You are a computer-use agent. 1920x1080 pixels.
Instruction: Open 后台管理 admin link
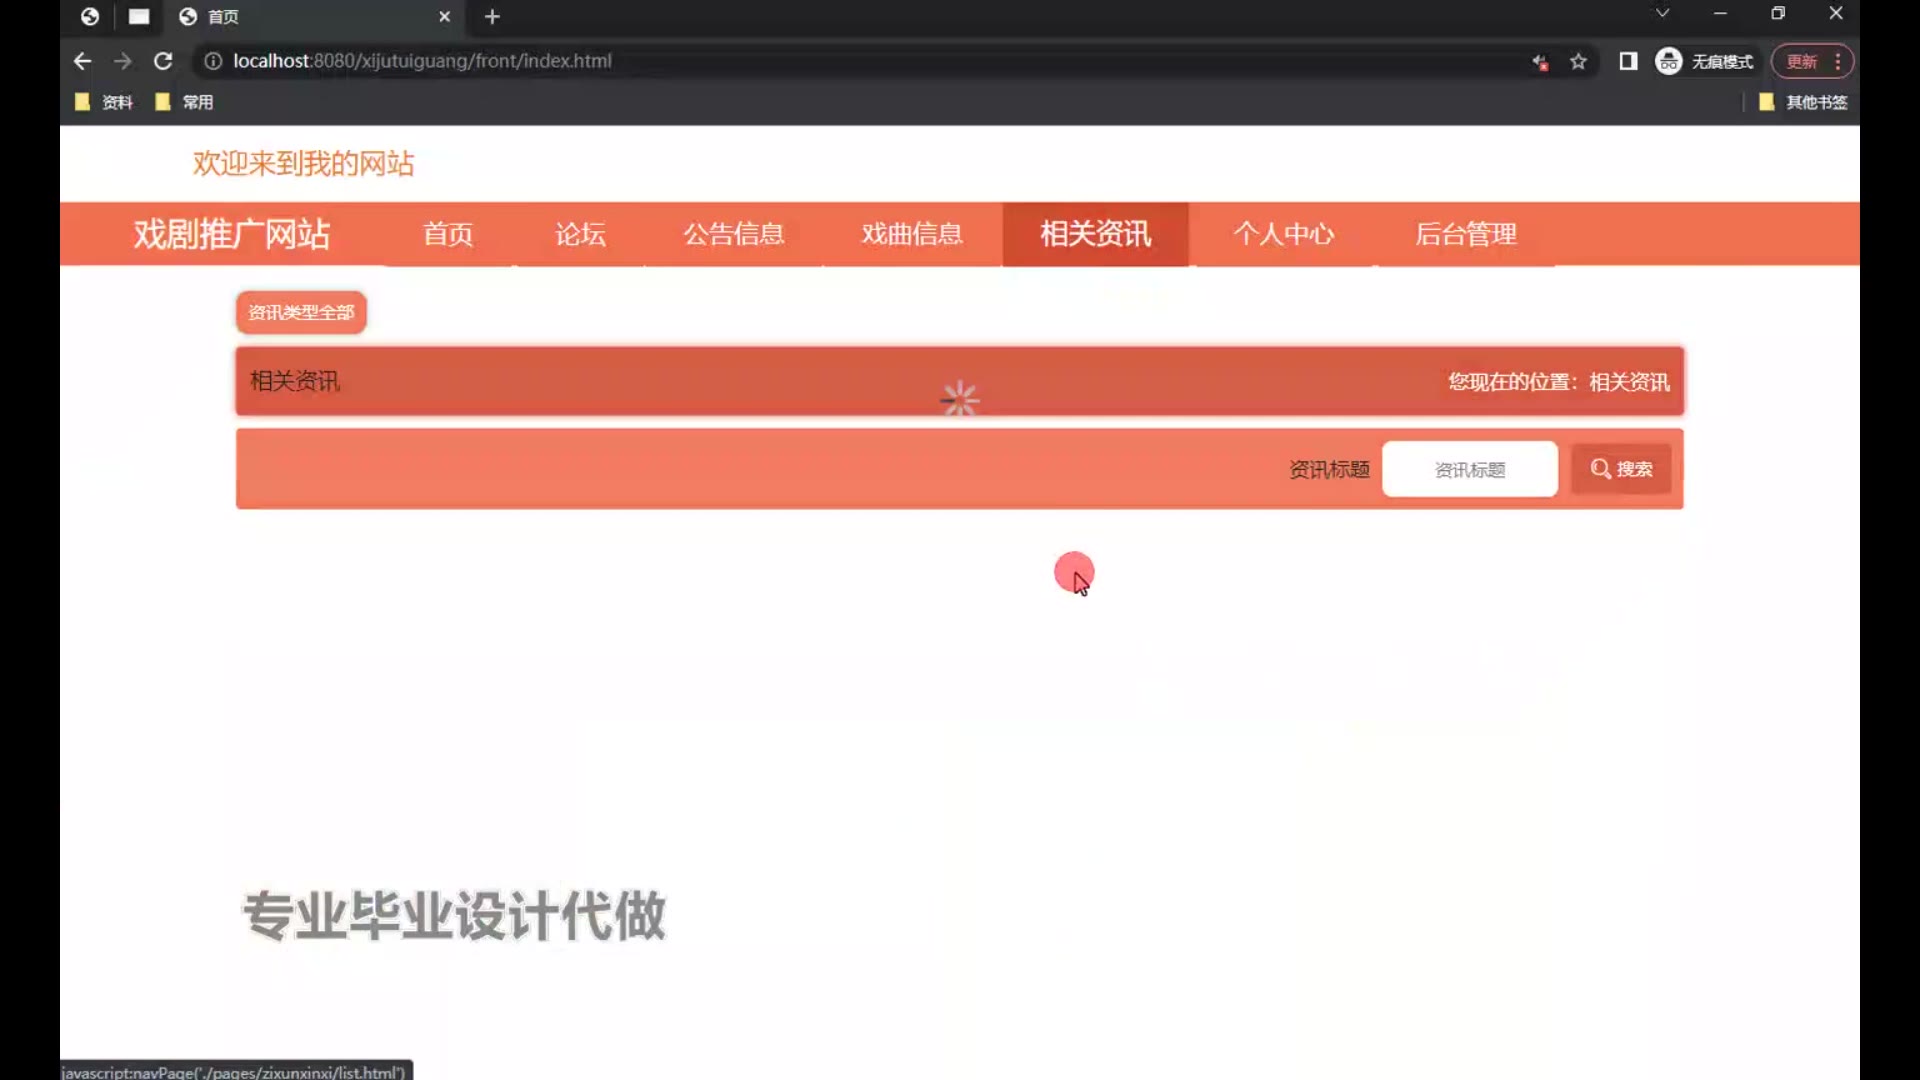click(x=1465, y=234)
